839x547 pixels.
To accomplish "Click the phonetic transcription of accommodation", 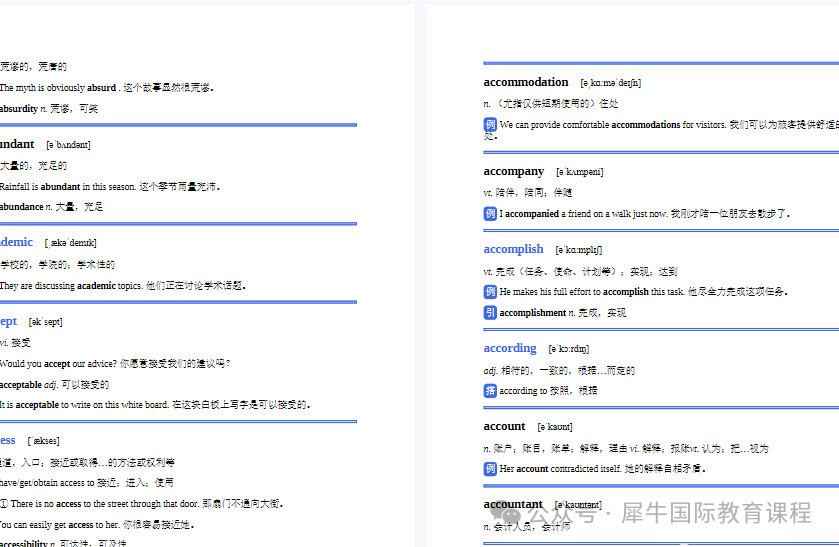I will coord(611,83).
